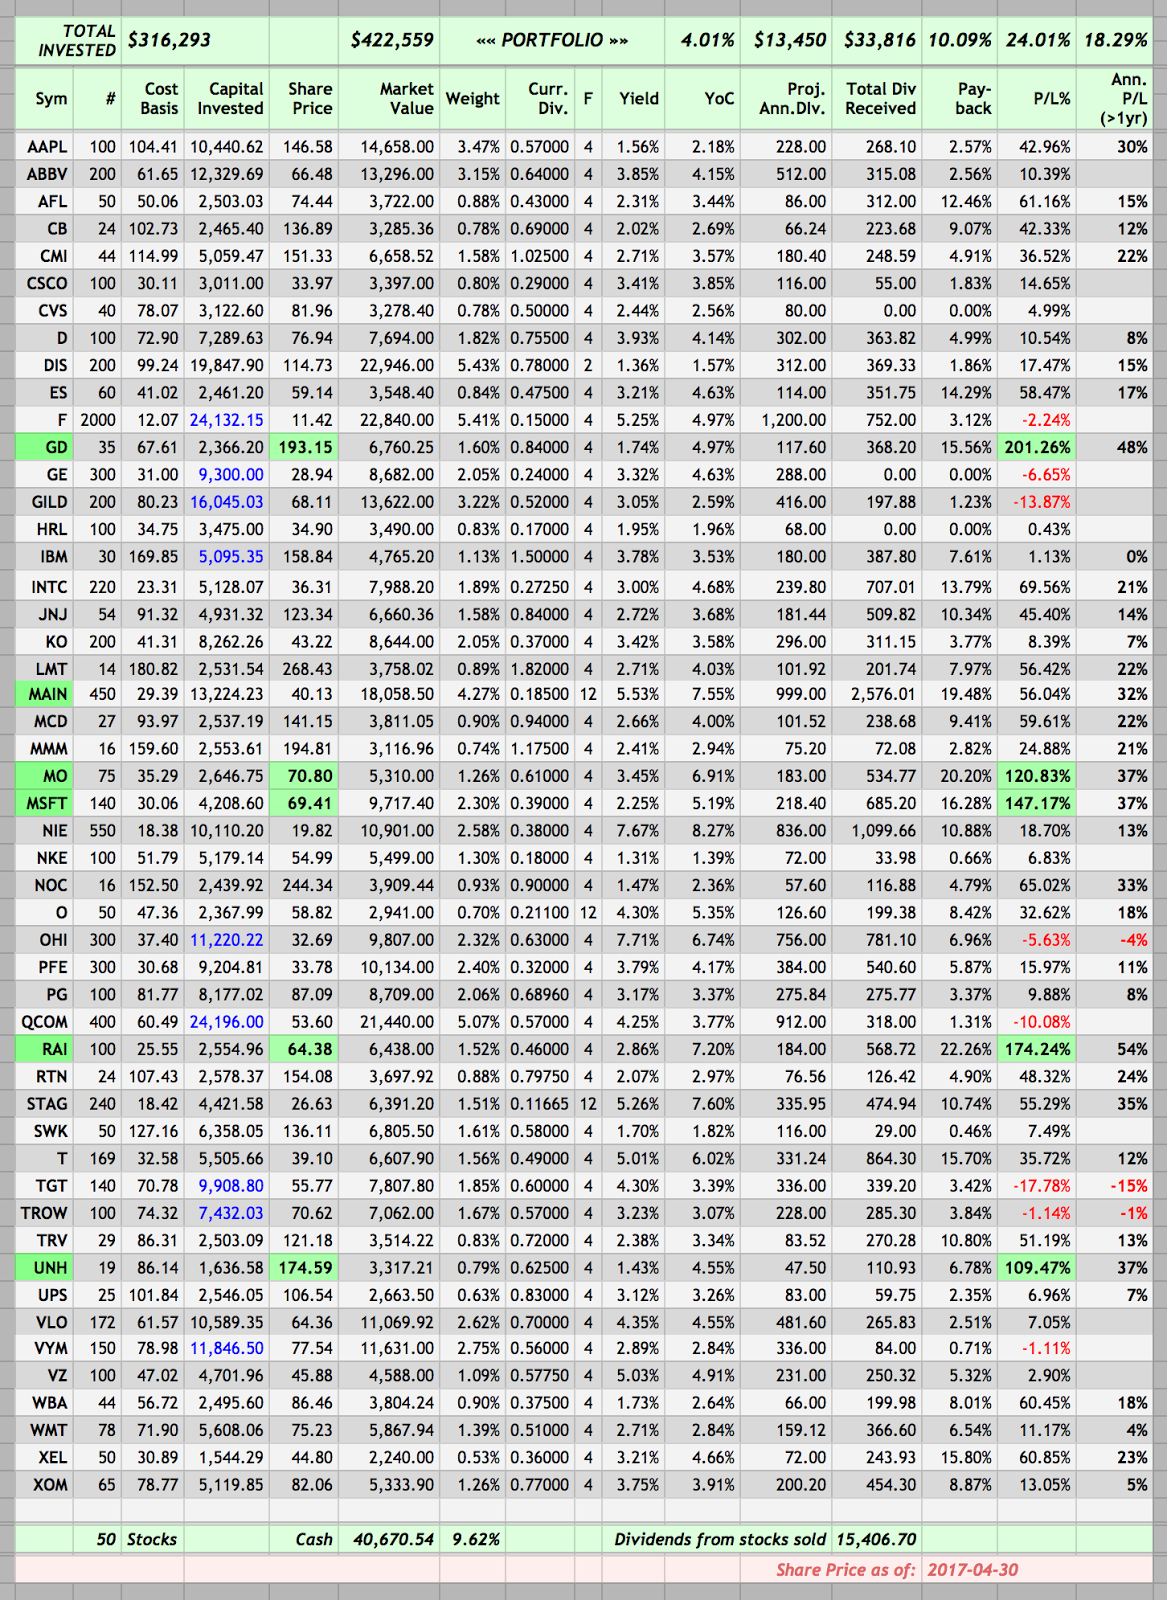
Task: Click UNH's share price 174.59
Action: pos(304,1267)
